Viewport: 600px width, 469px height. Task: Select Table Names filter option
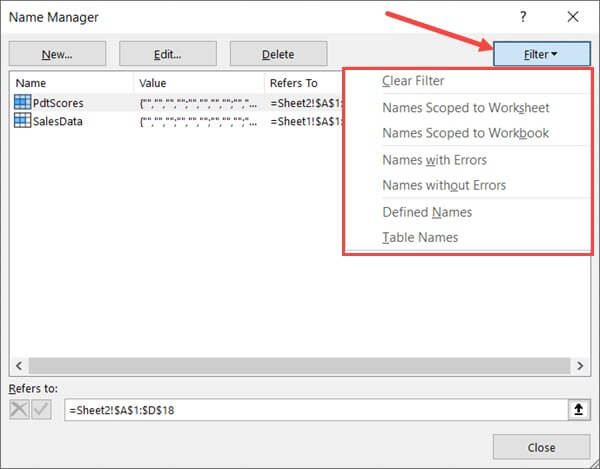point(420,237)
